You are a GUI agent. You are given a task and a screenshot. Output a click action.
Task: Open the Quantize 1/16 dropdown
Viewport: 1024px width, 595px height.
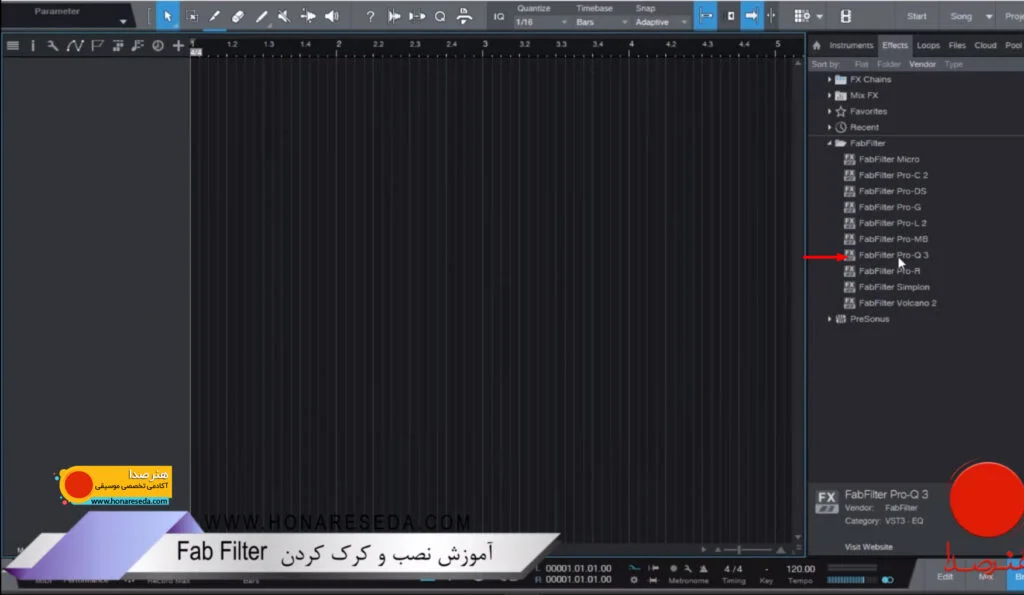point(541,22)
